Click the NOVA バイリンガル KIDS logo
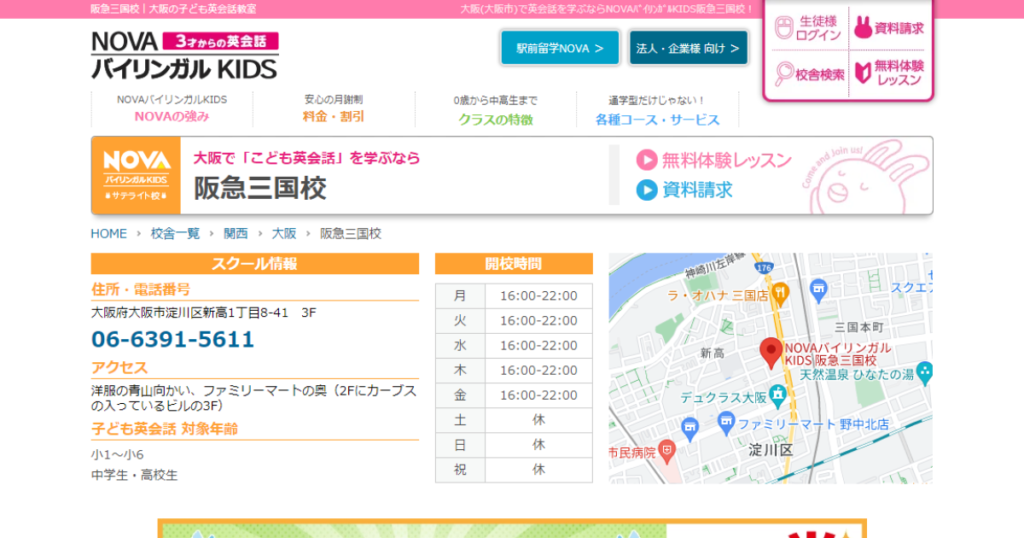 click(184, 55)
